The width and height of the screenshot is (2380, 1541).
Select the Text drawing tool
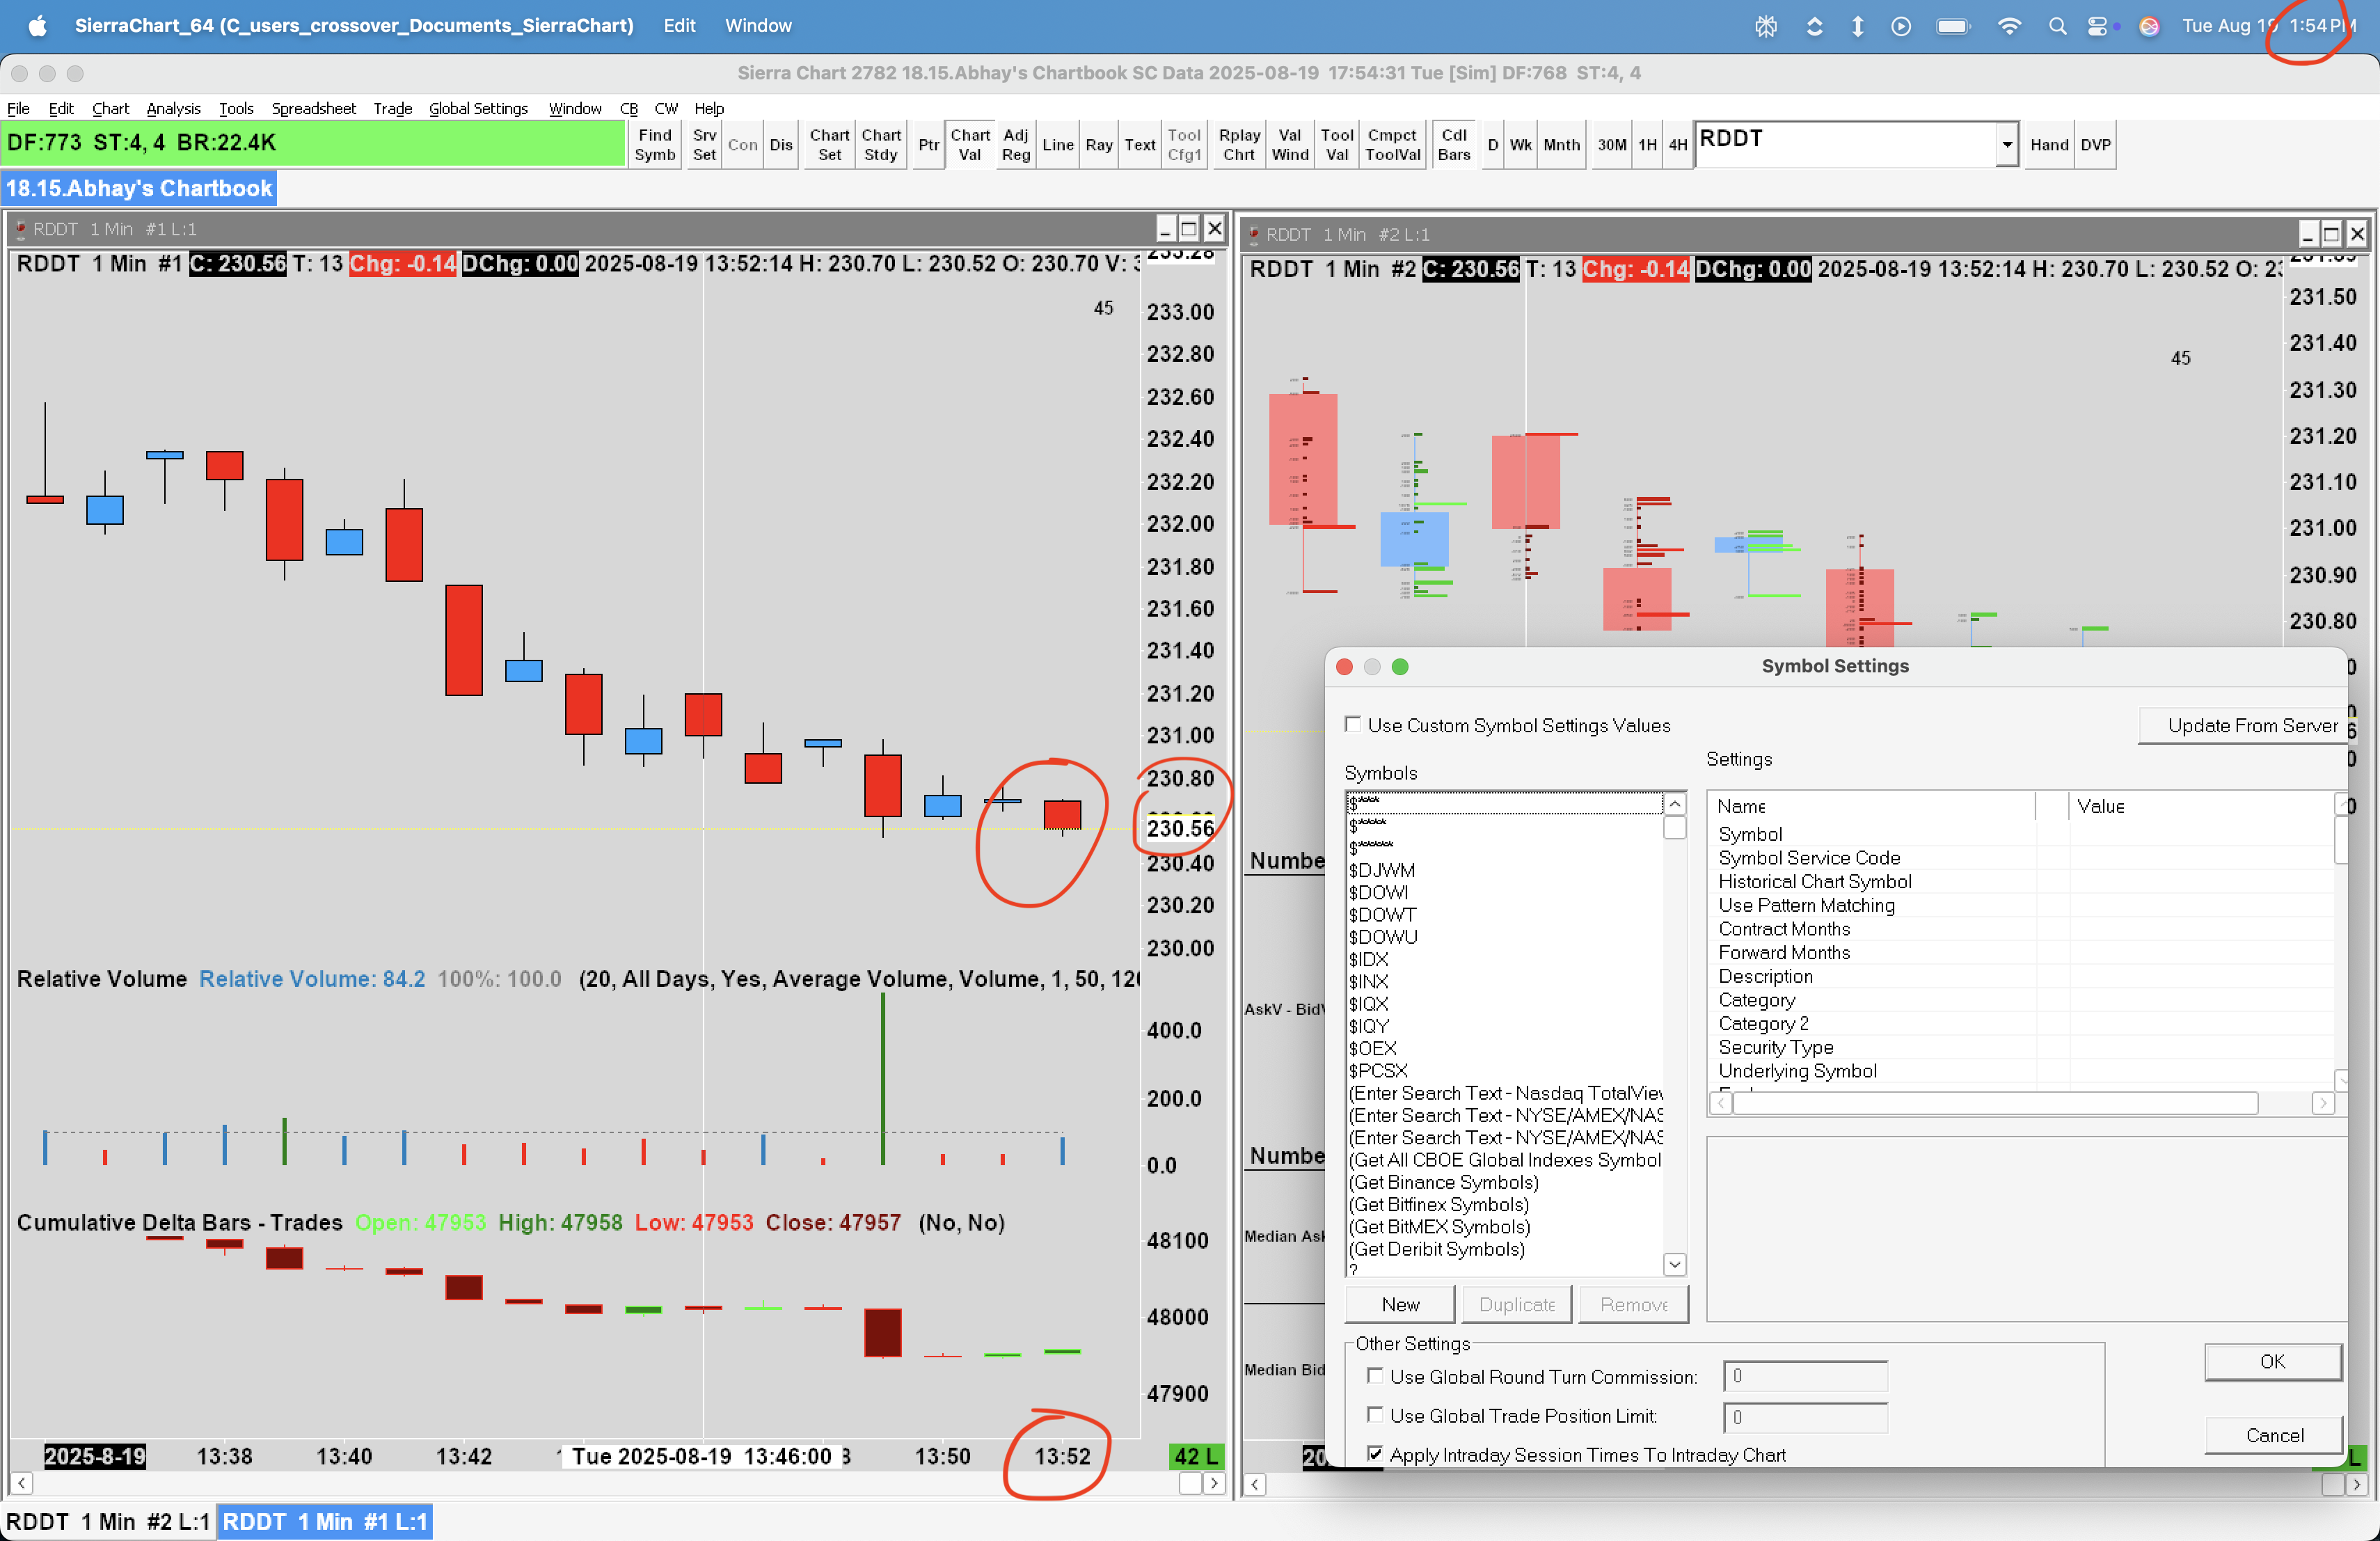(x=1139, y=145)
